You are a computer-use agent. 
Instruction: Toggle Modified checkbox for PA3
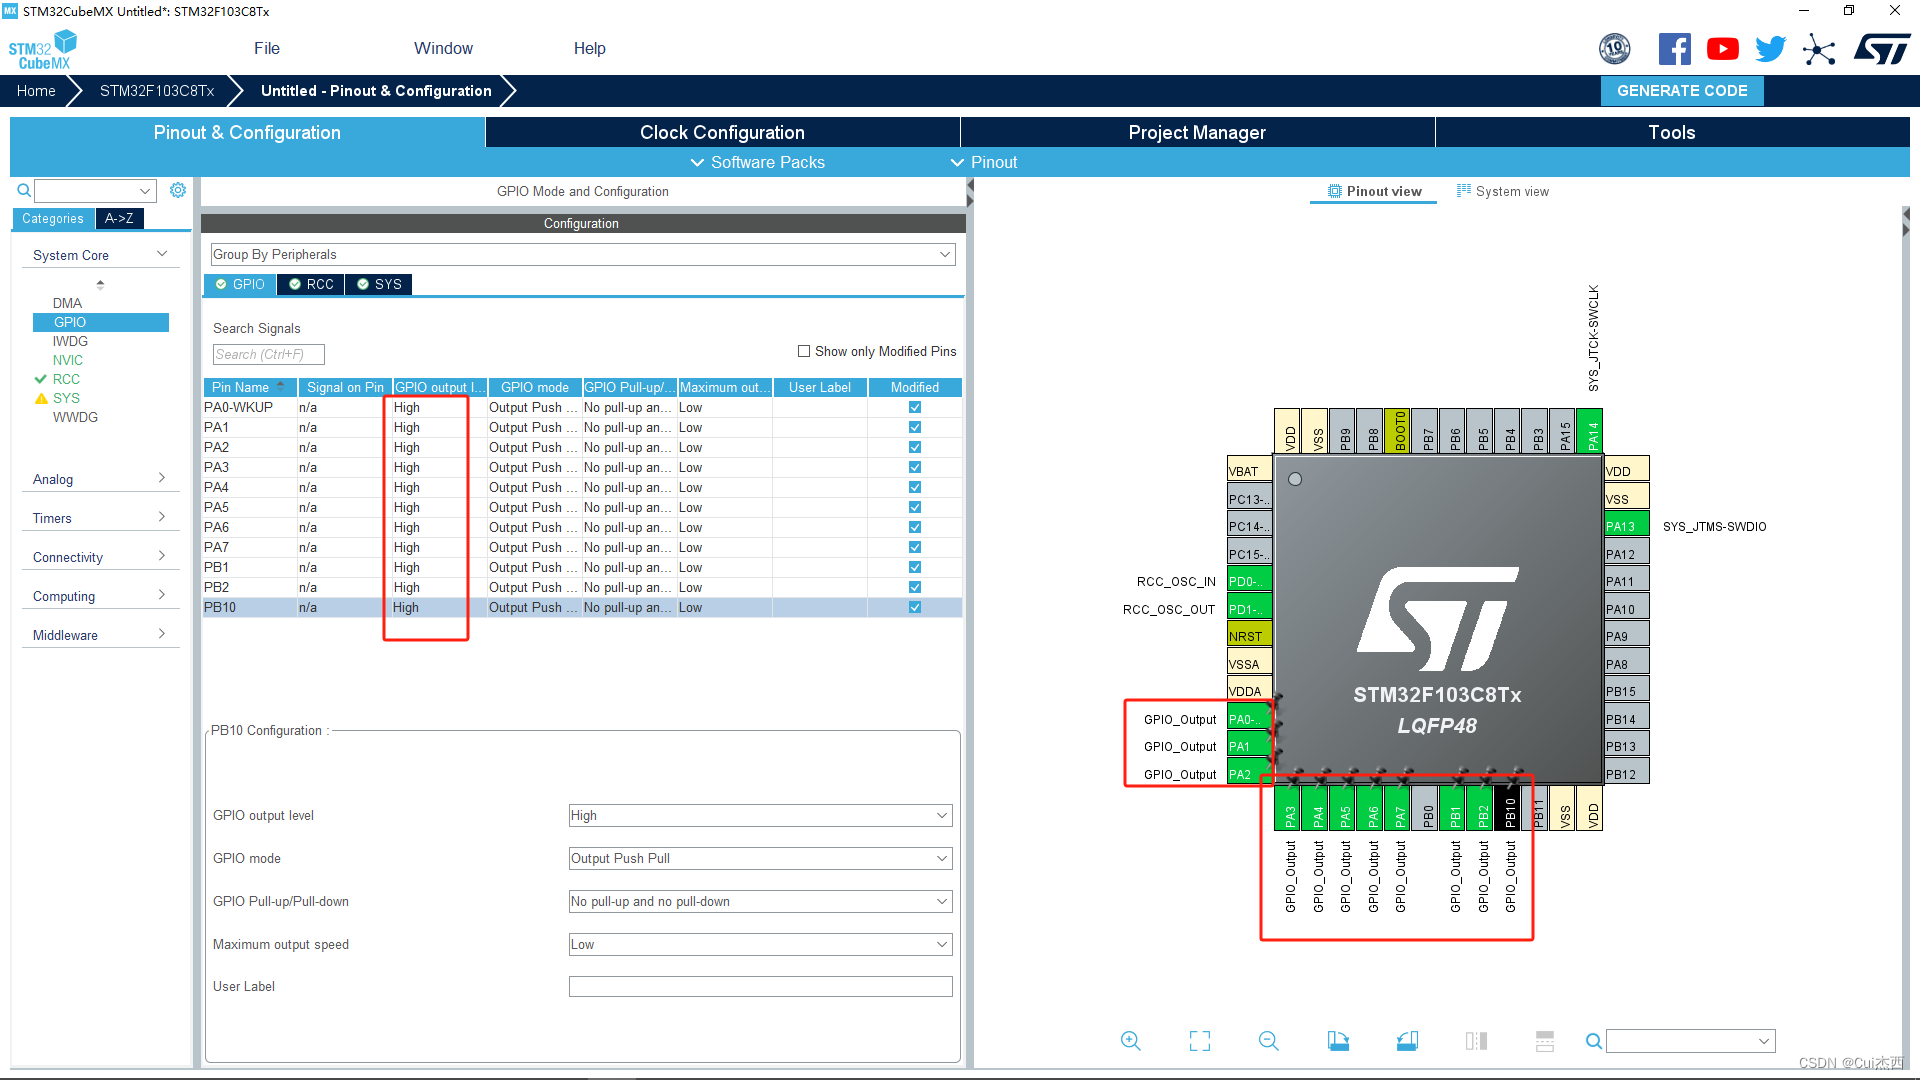915,467
